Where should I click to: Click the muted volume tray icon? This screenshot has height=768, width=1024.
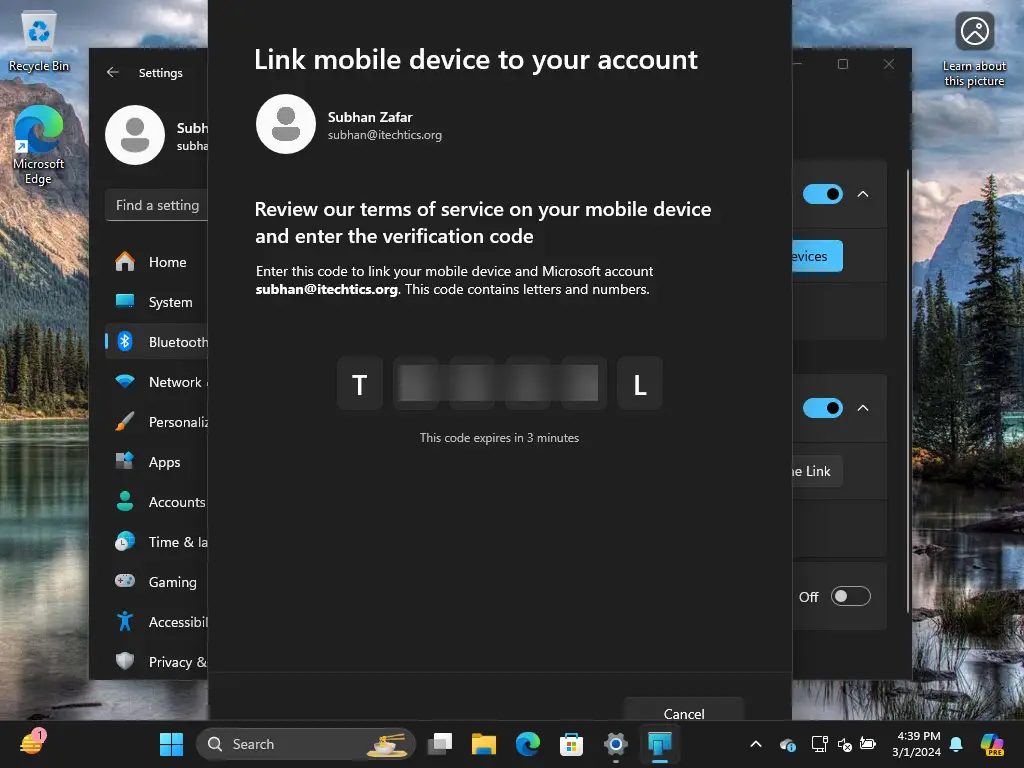coord(844,744)
